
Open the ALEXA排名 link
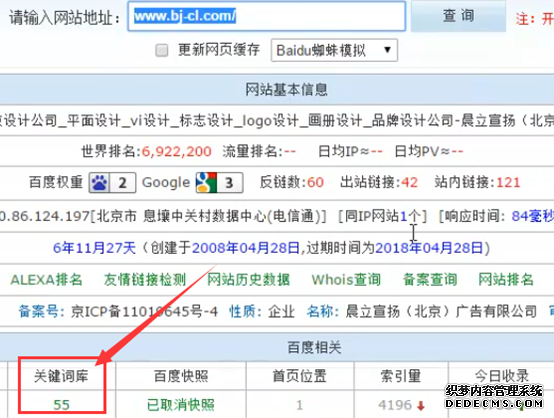46,279
